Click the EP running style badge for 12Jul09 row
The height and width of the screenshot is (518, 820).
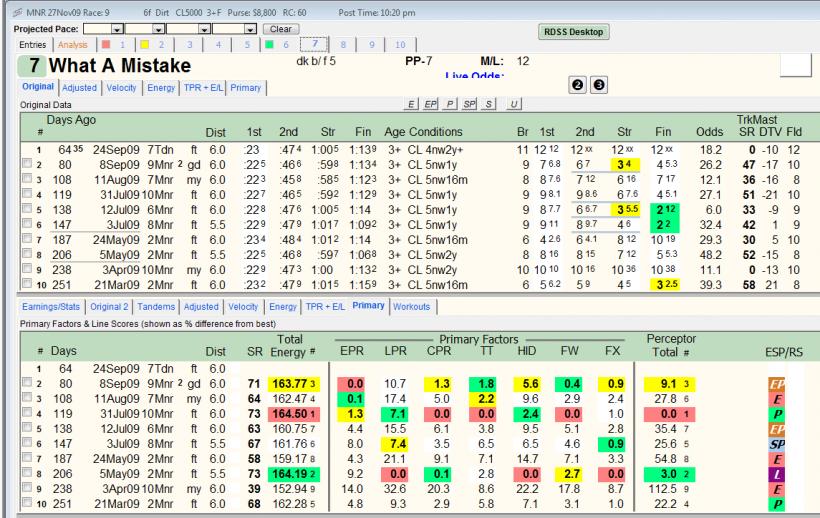click(777, 429)
